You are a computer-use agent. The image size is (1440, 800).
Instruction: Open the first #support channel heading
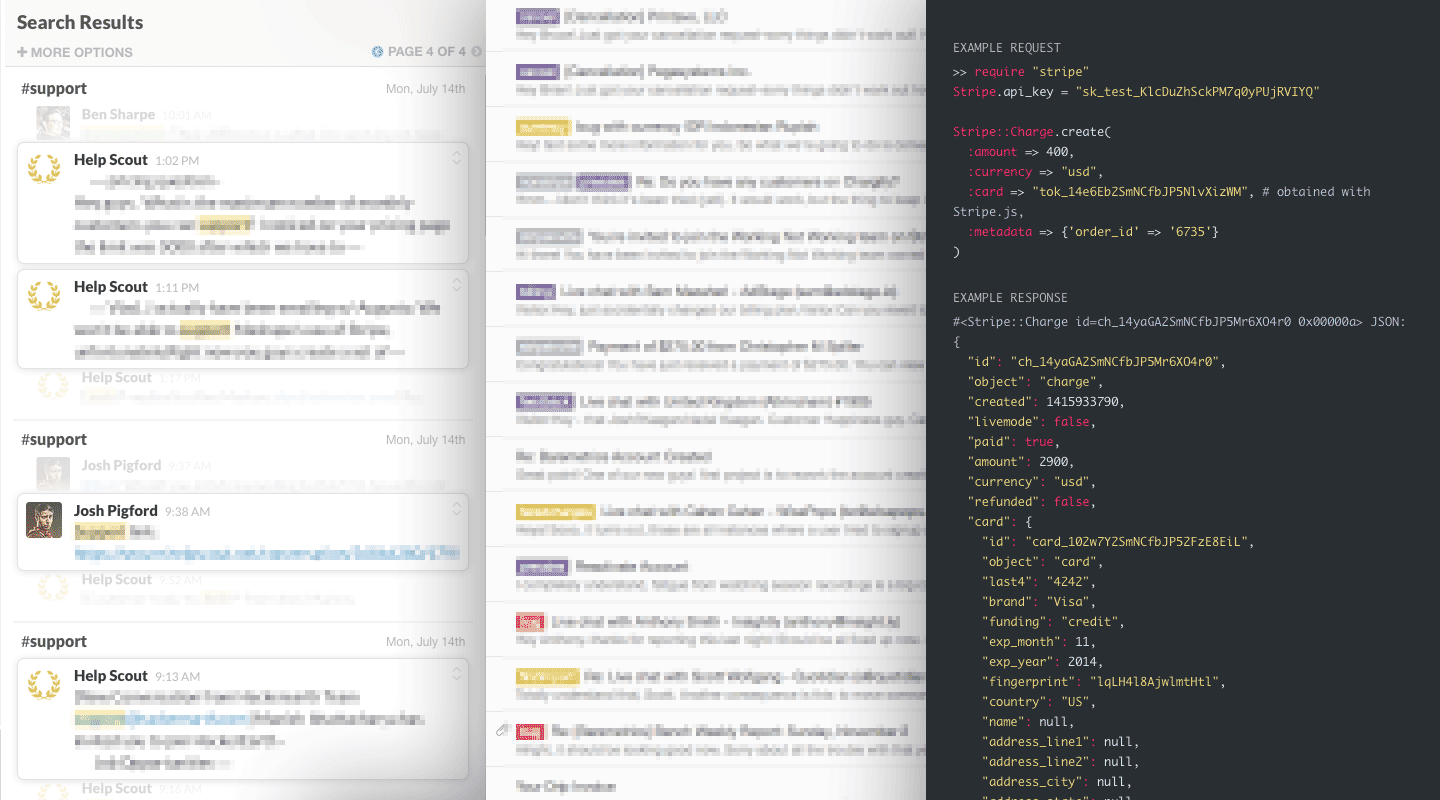point(54,89)
